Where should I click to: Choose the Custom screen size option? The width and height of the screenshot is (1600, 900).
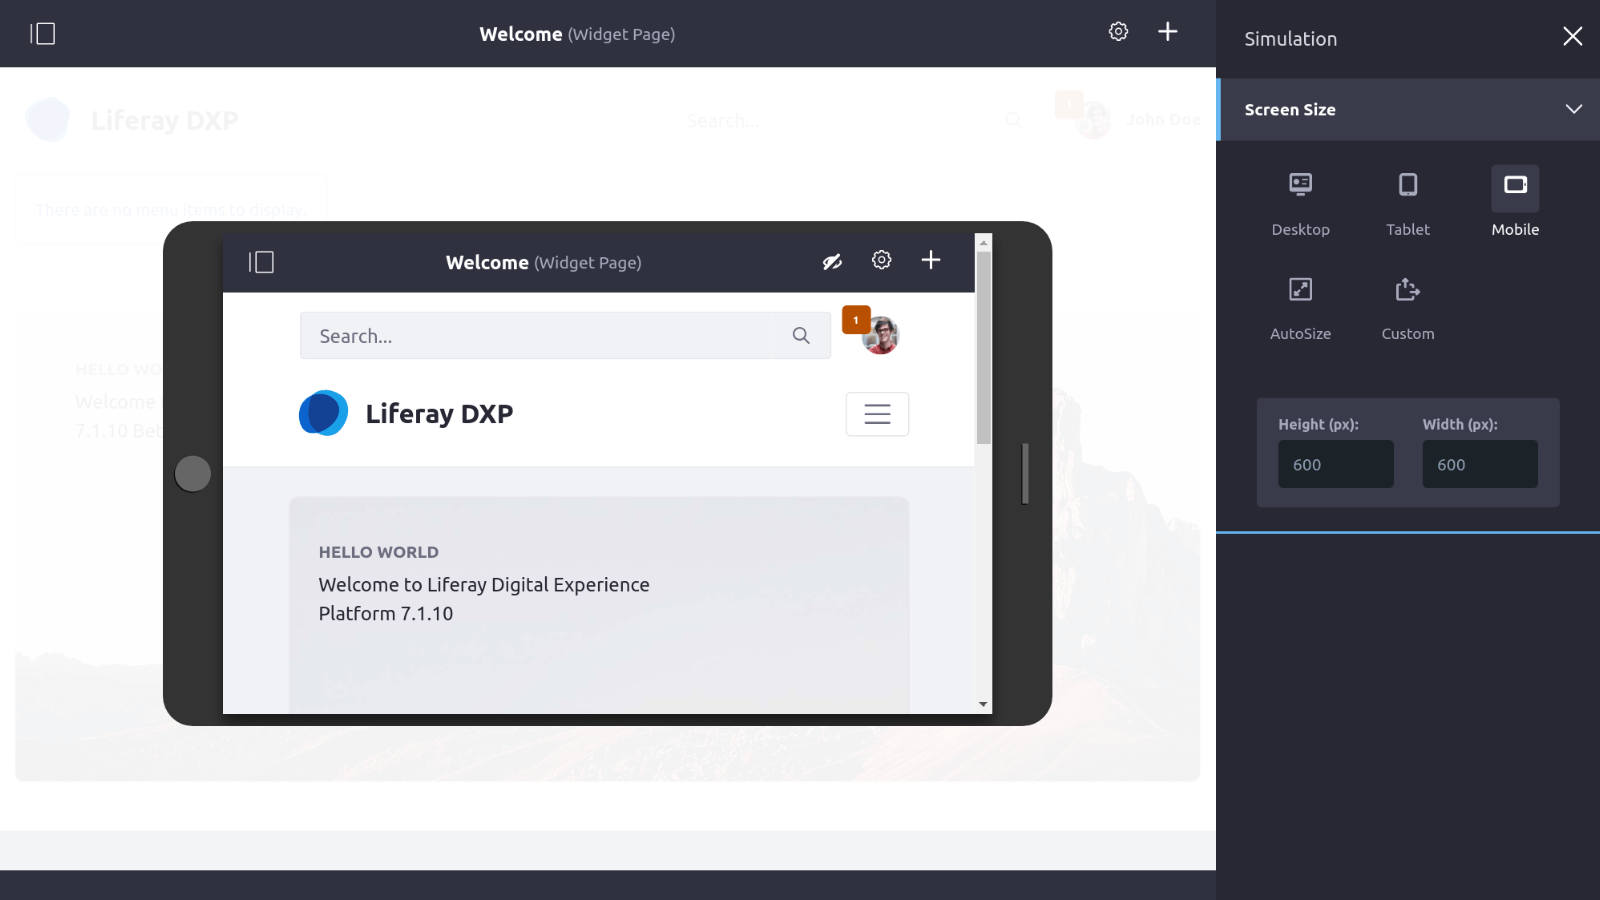(1408, 308)
